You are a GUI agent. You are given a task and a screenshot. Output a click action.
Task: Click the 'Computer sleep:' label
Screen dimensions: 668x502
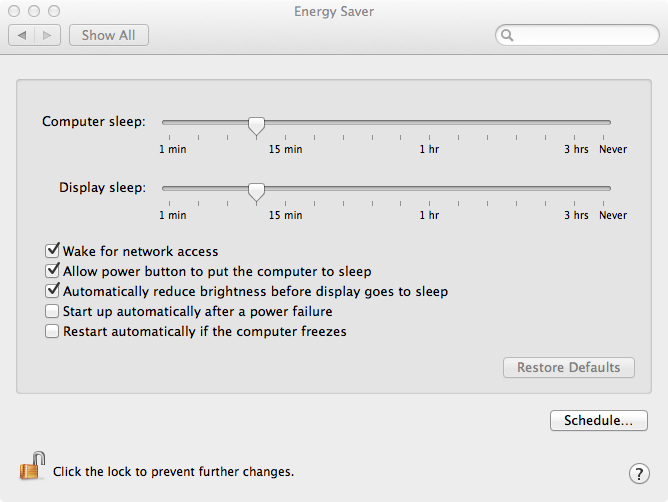[94, 122]
